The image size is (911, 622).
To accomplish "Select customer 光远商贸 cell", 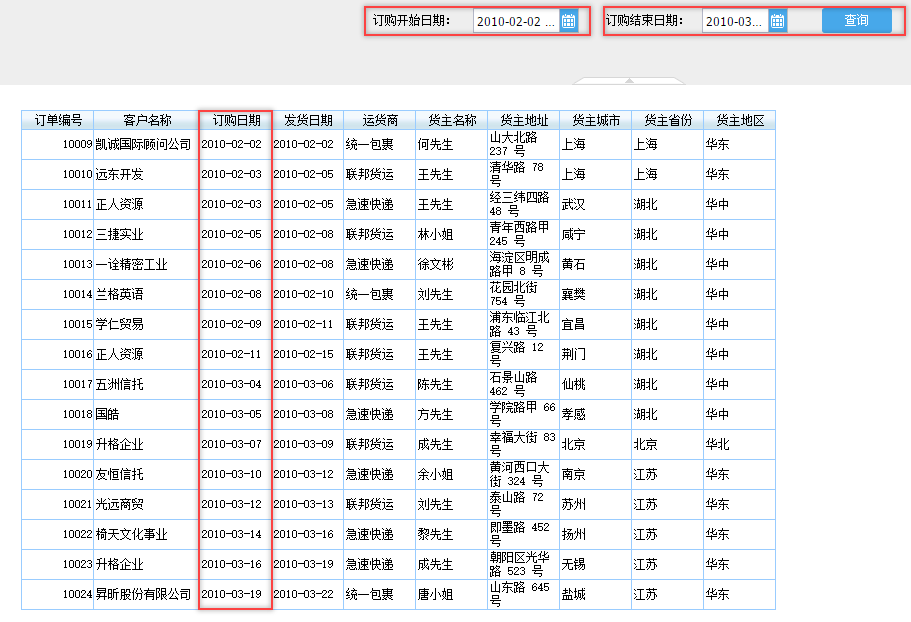I will pyautogui.click(x=146, y=504).
